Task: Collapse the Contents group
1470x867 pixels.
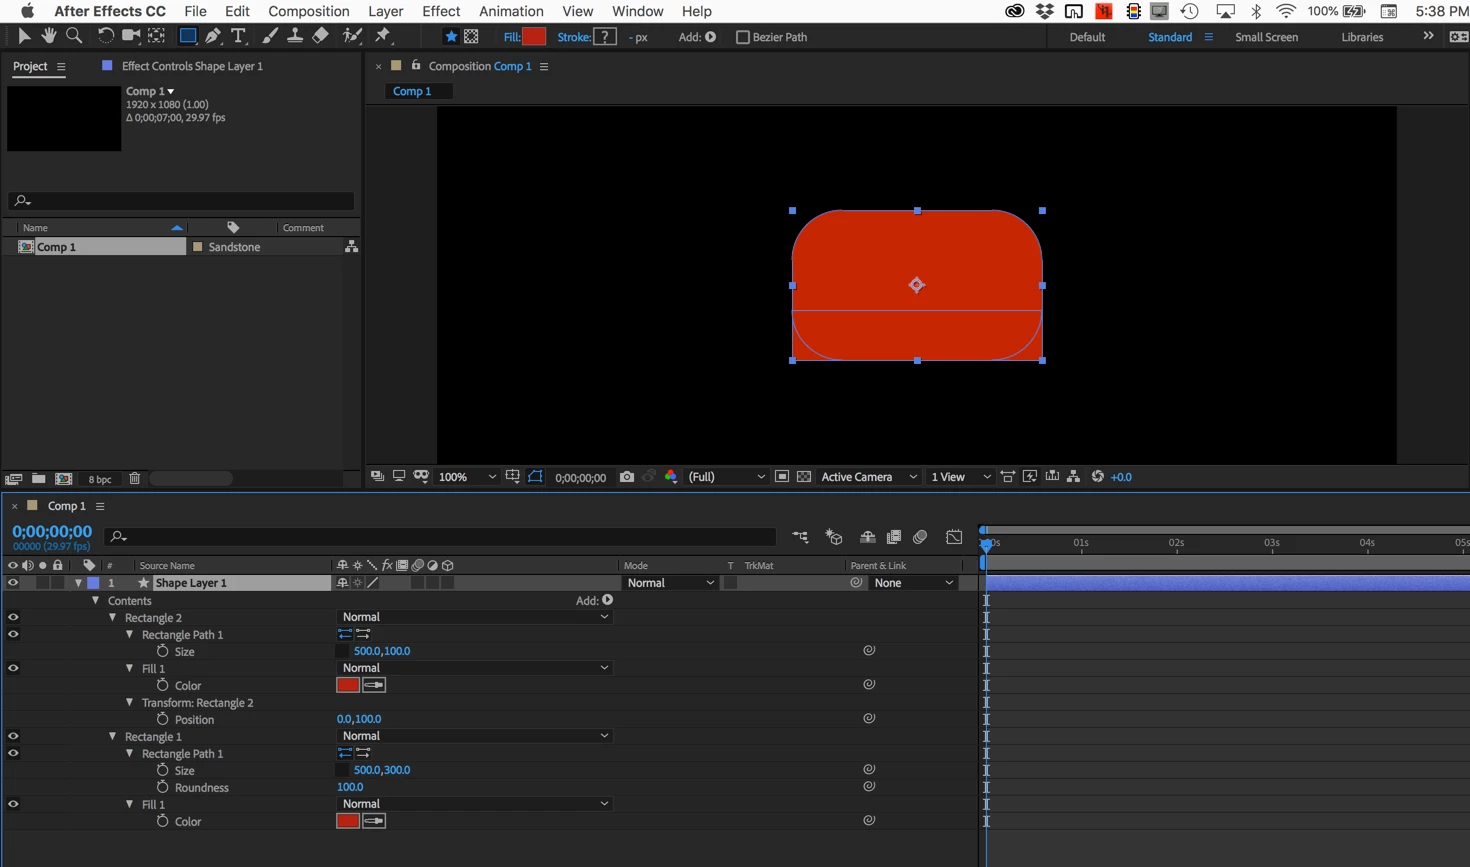Action: [96, 601]
